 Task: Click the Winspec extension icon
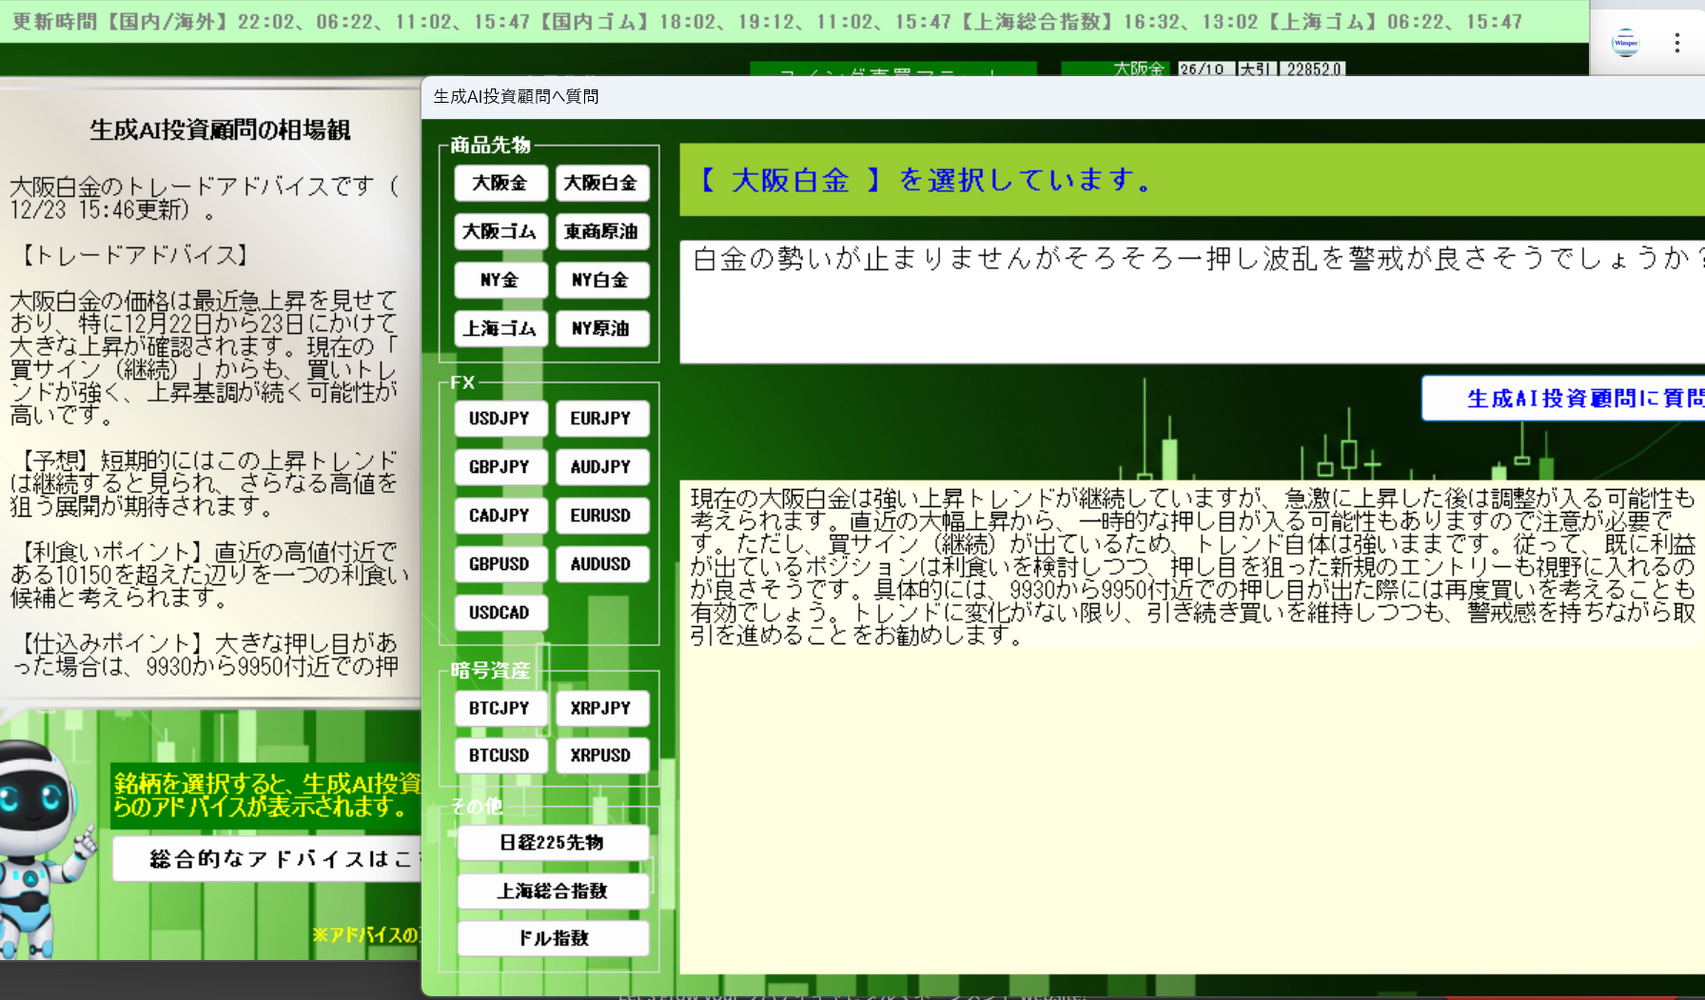[x=1626, y=43]
